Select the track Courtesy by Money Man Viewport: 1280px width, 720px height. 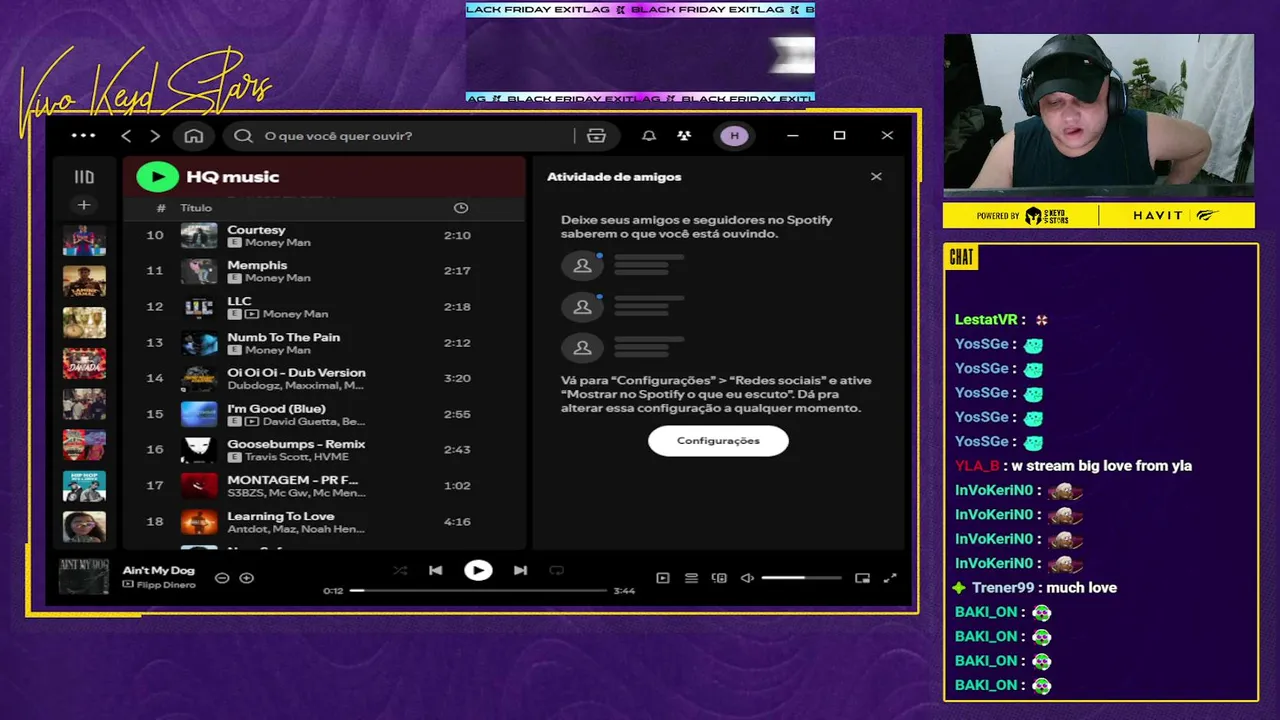click(323, 236)
